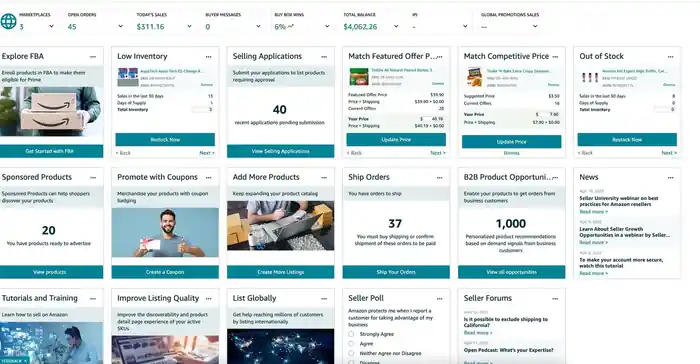Open the Match Featured Offer card options menu
The image size is (700, 364).
440,57
